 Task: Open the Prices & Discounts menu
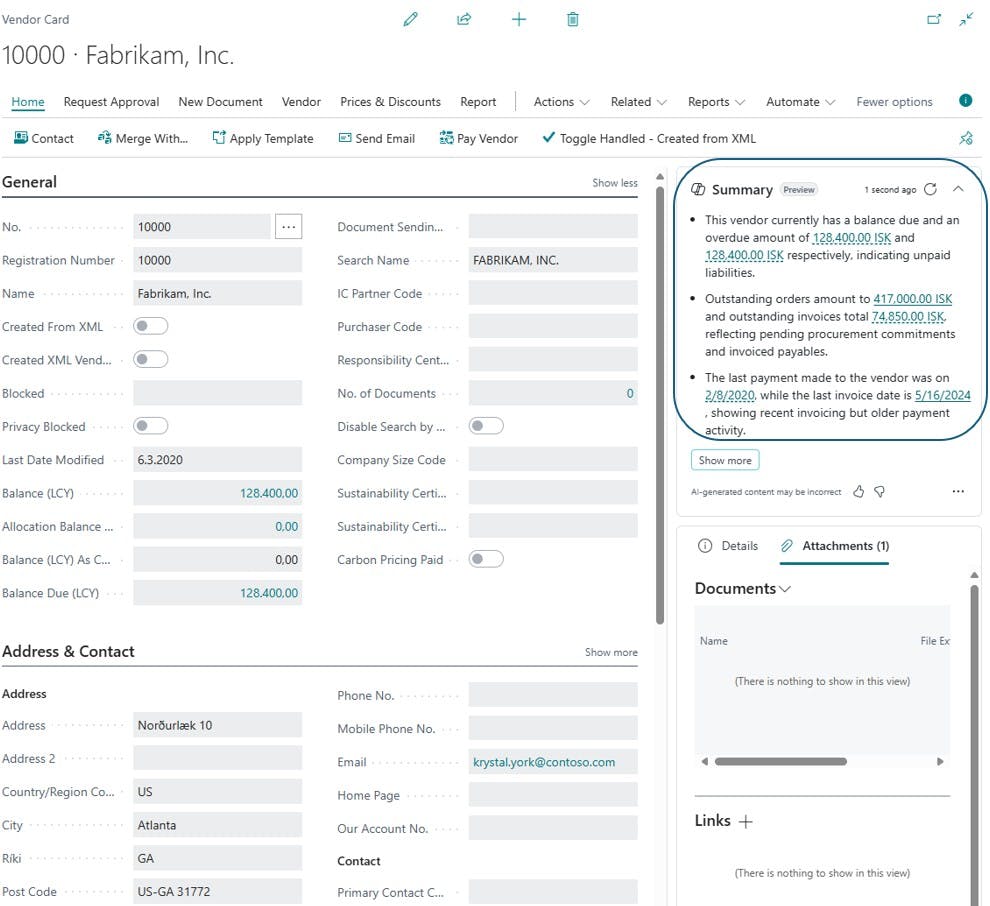390,102
